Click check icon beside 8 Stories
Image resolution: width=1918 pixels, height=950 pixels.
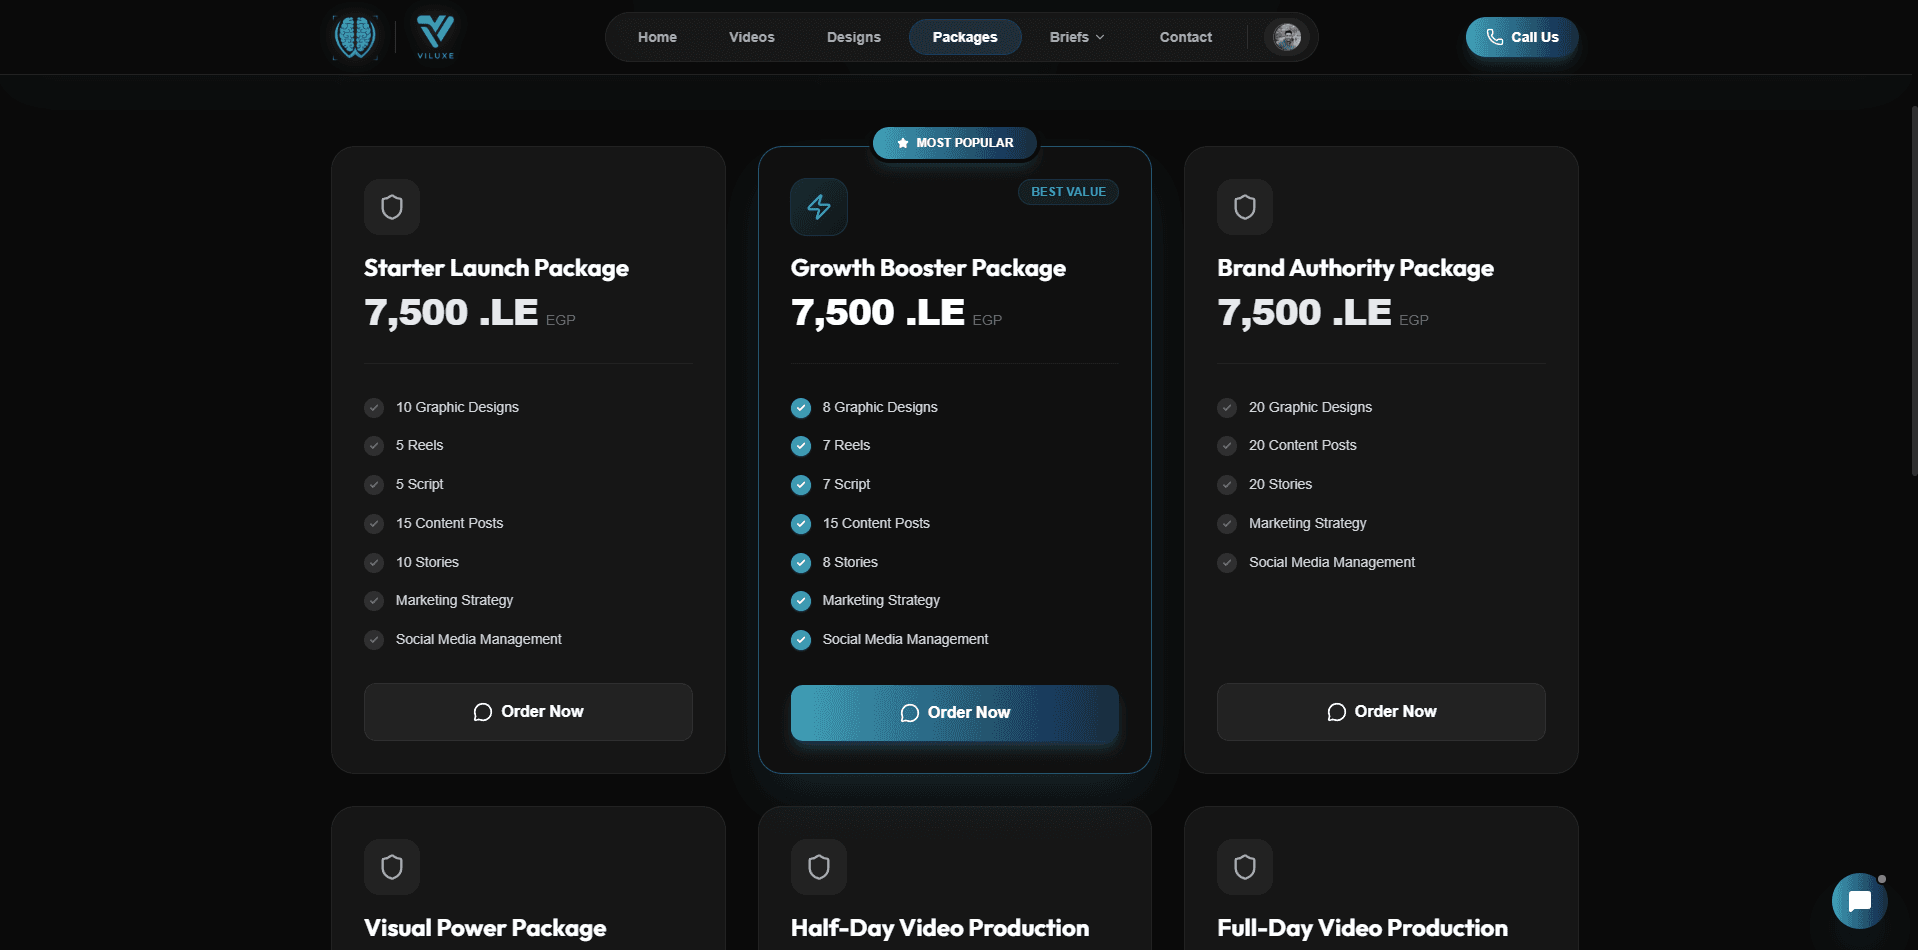[801, 563]
